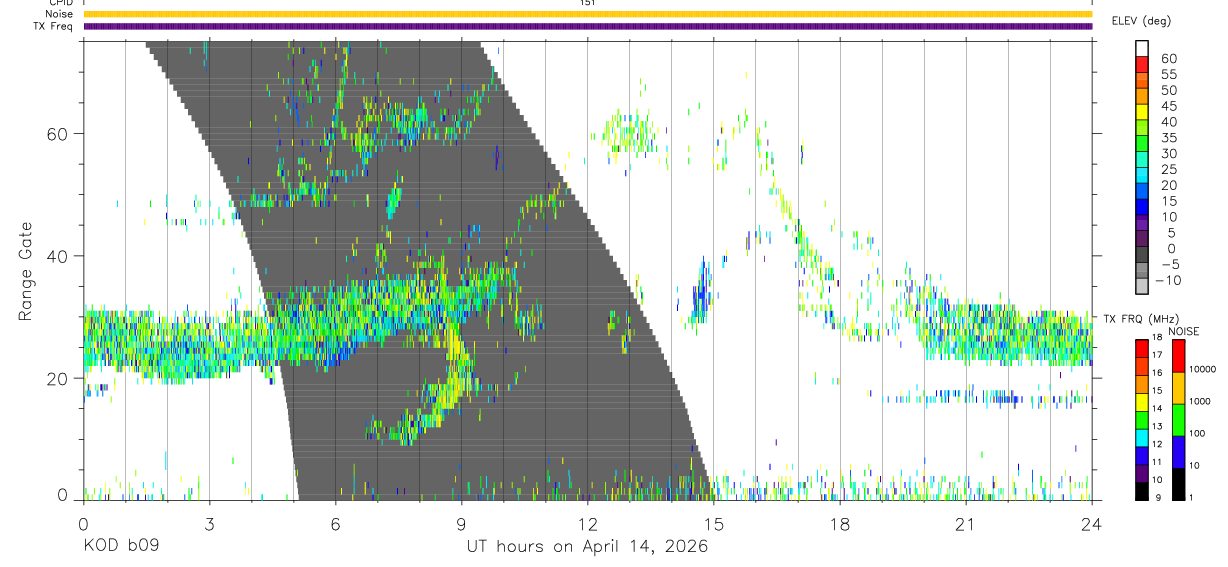
Task: Select the 'KOD b09' radar beam label
Action: [x=121, y=546]
